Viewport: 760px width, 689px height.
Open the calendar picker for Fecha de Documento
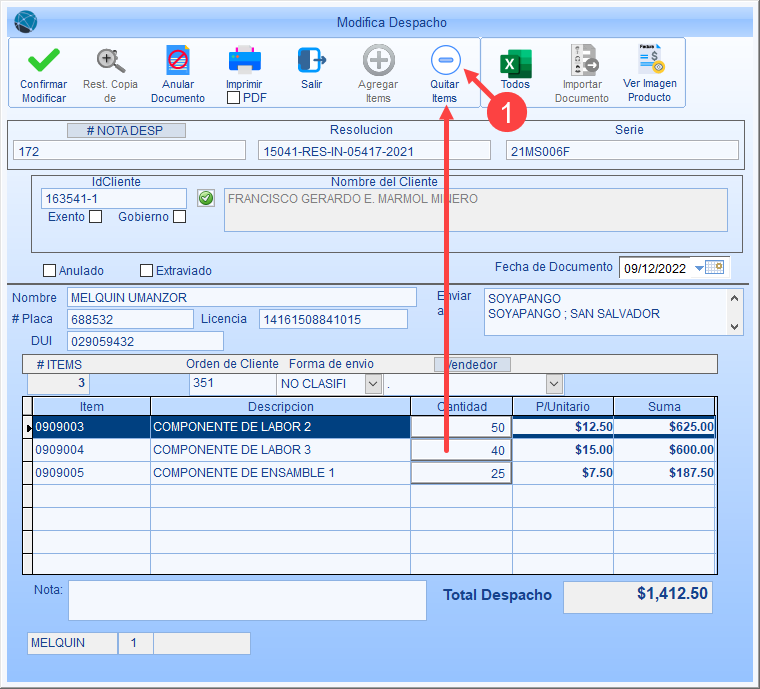click(x=714, y=267)
